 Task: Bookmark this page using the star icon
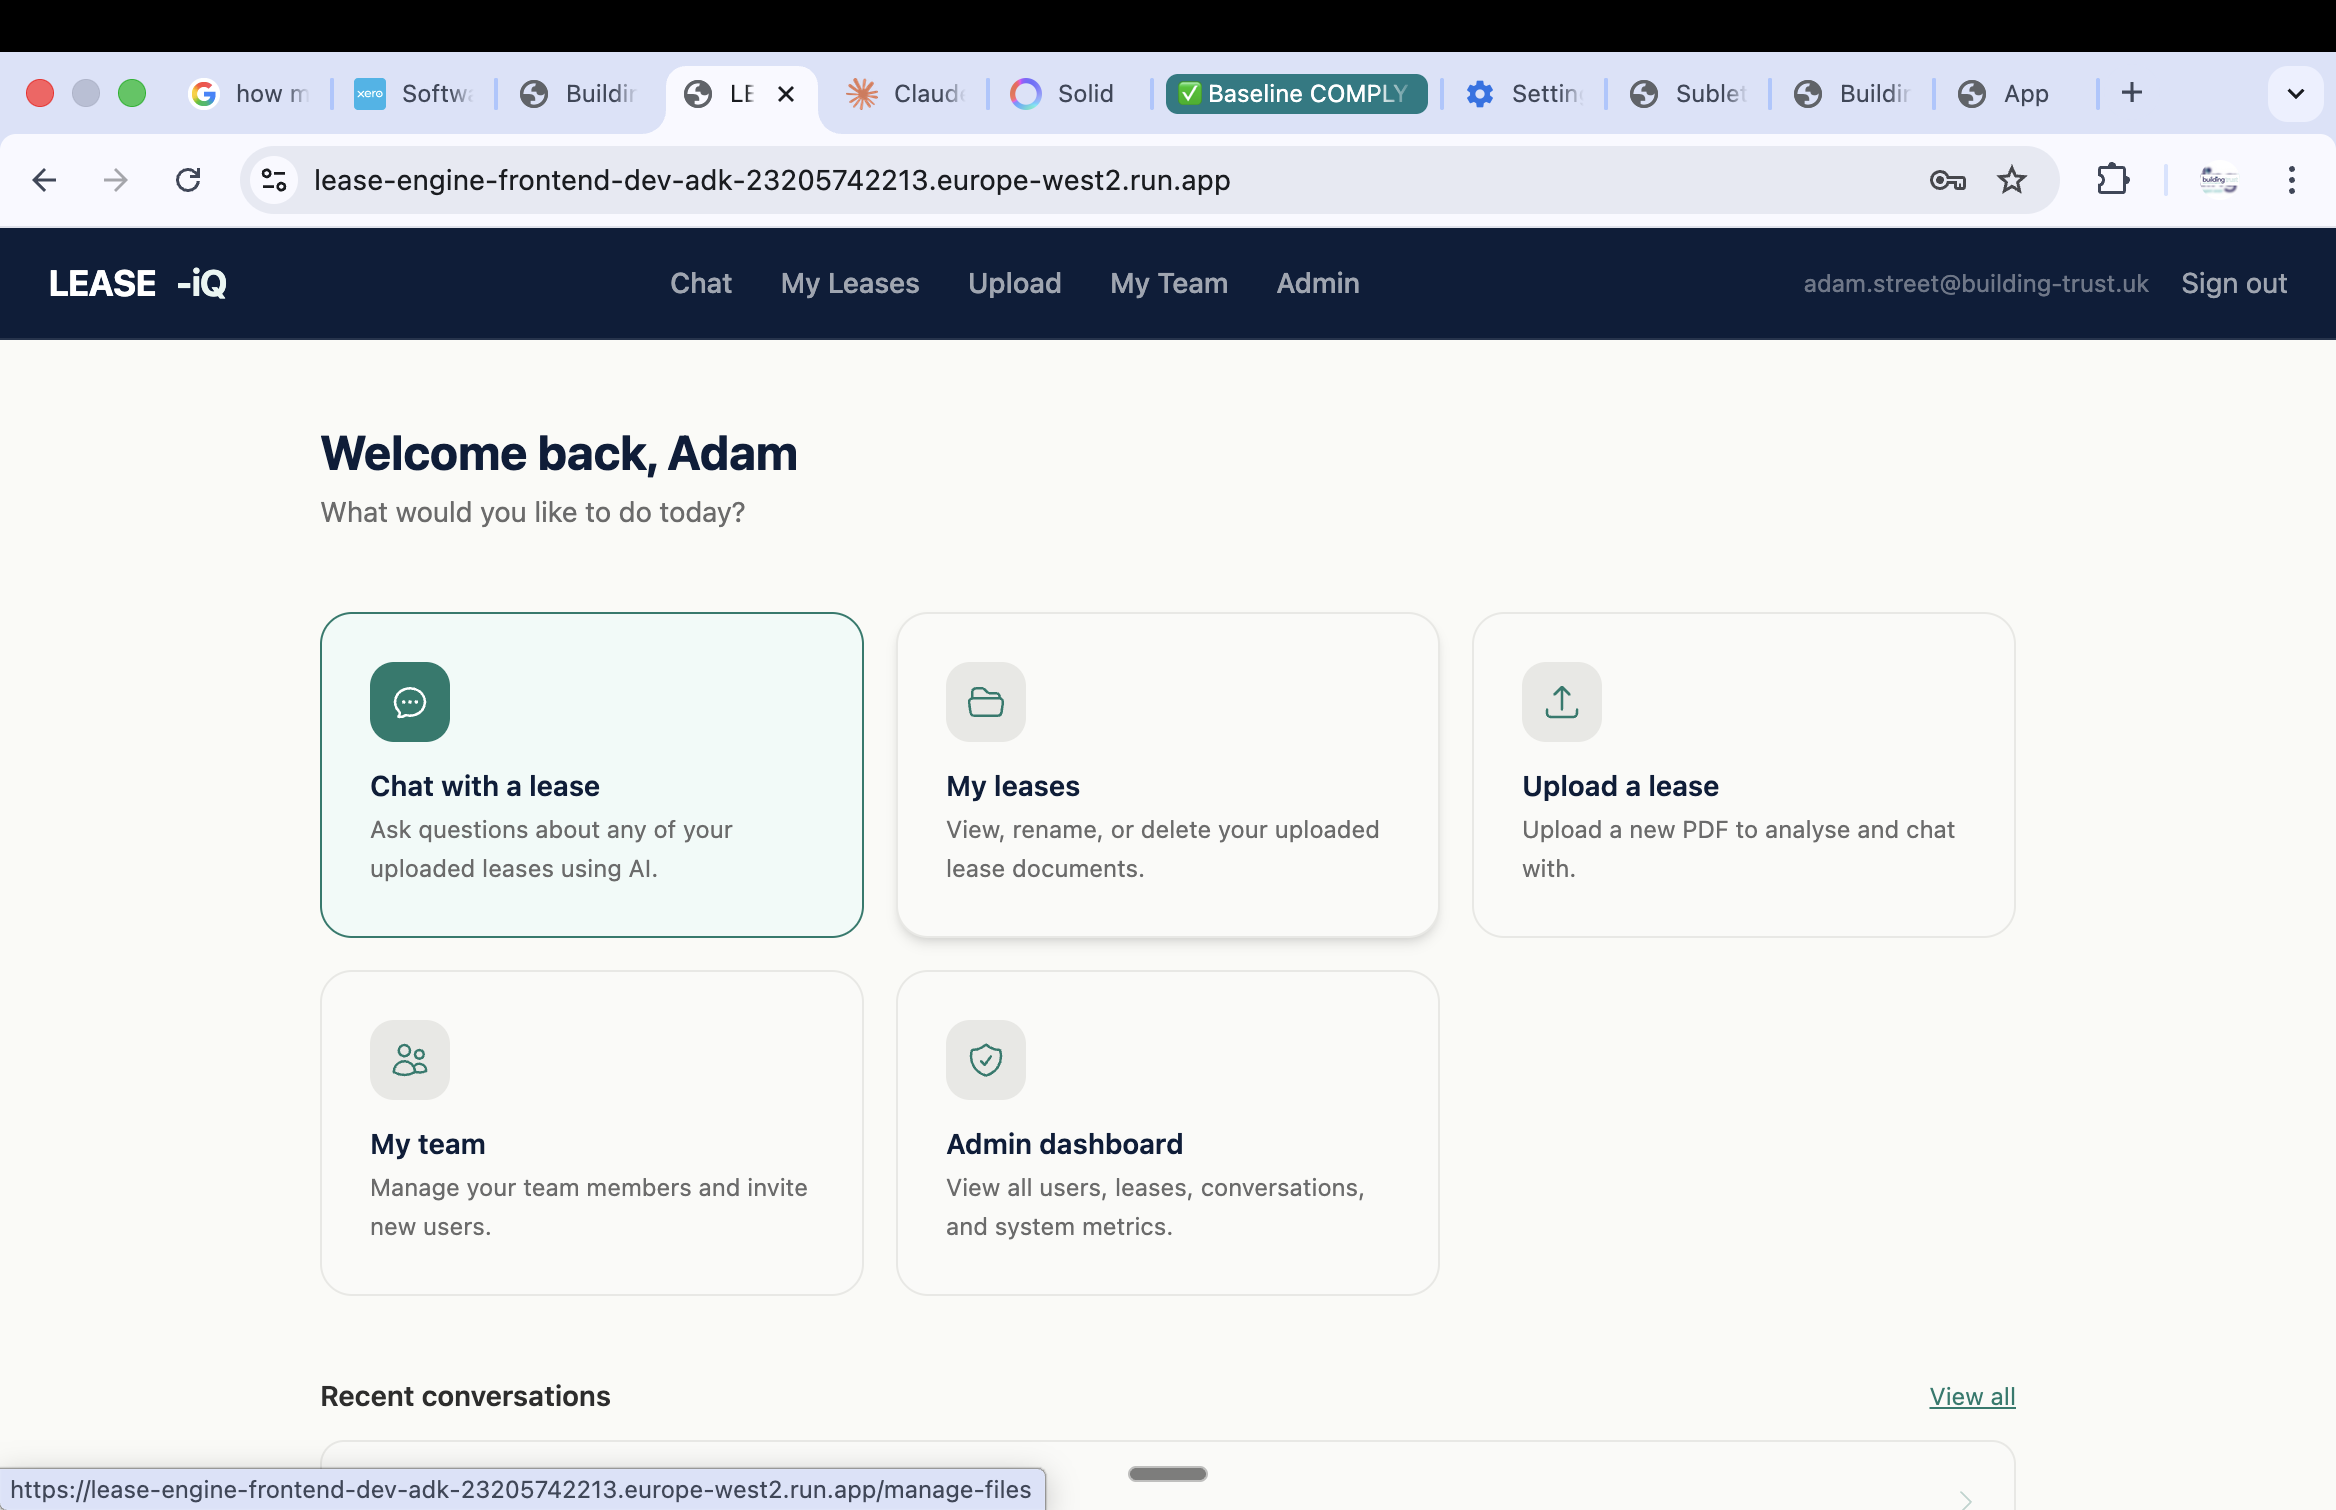tap(2011, 180)
